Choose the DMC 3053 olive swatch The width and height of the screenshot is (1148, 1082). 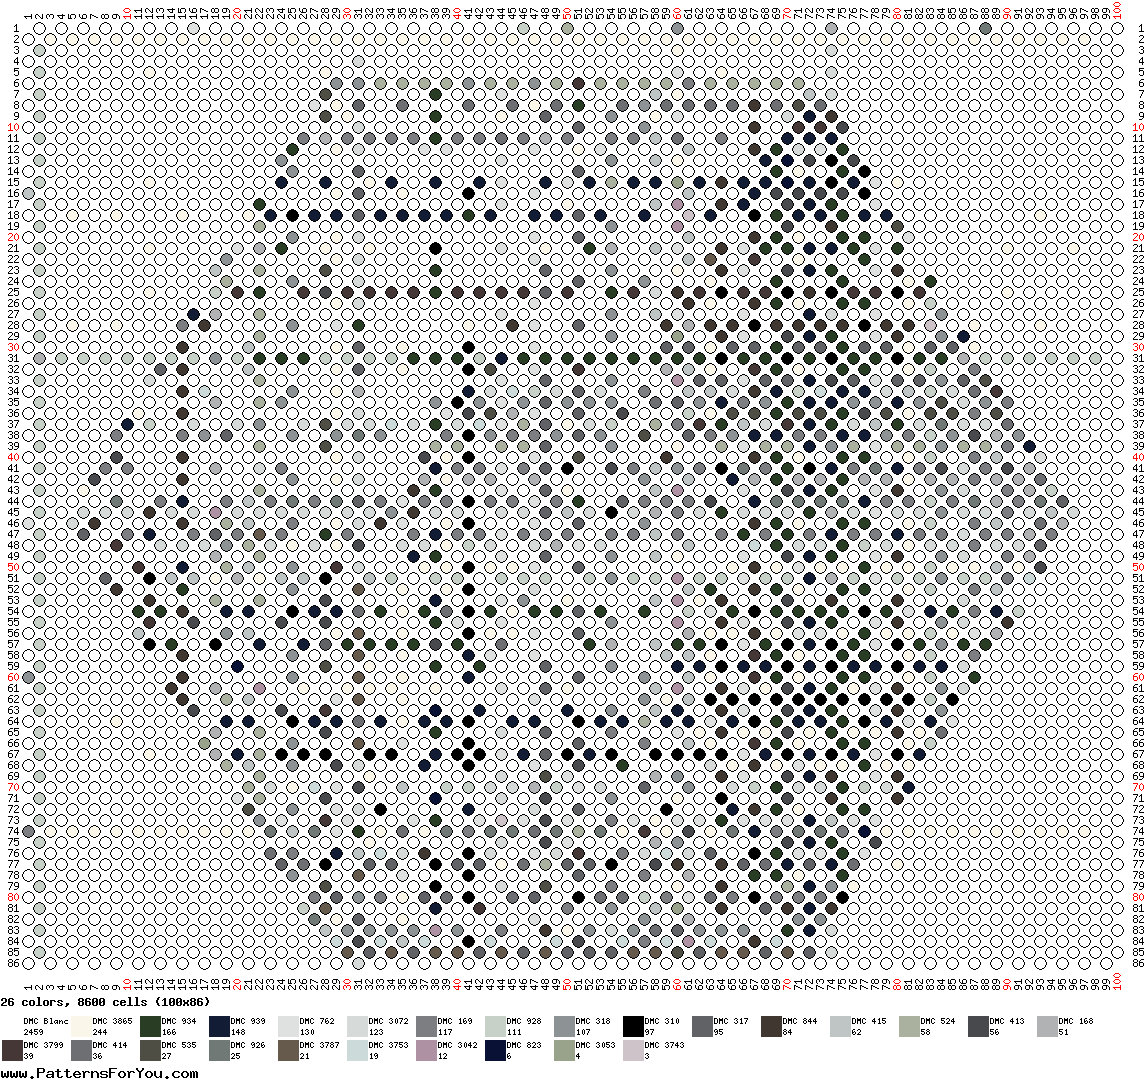click(564, 1051)
